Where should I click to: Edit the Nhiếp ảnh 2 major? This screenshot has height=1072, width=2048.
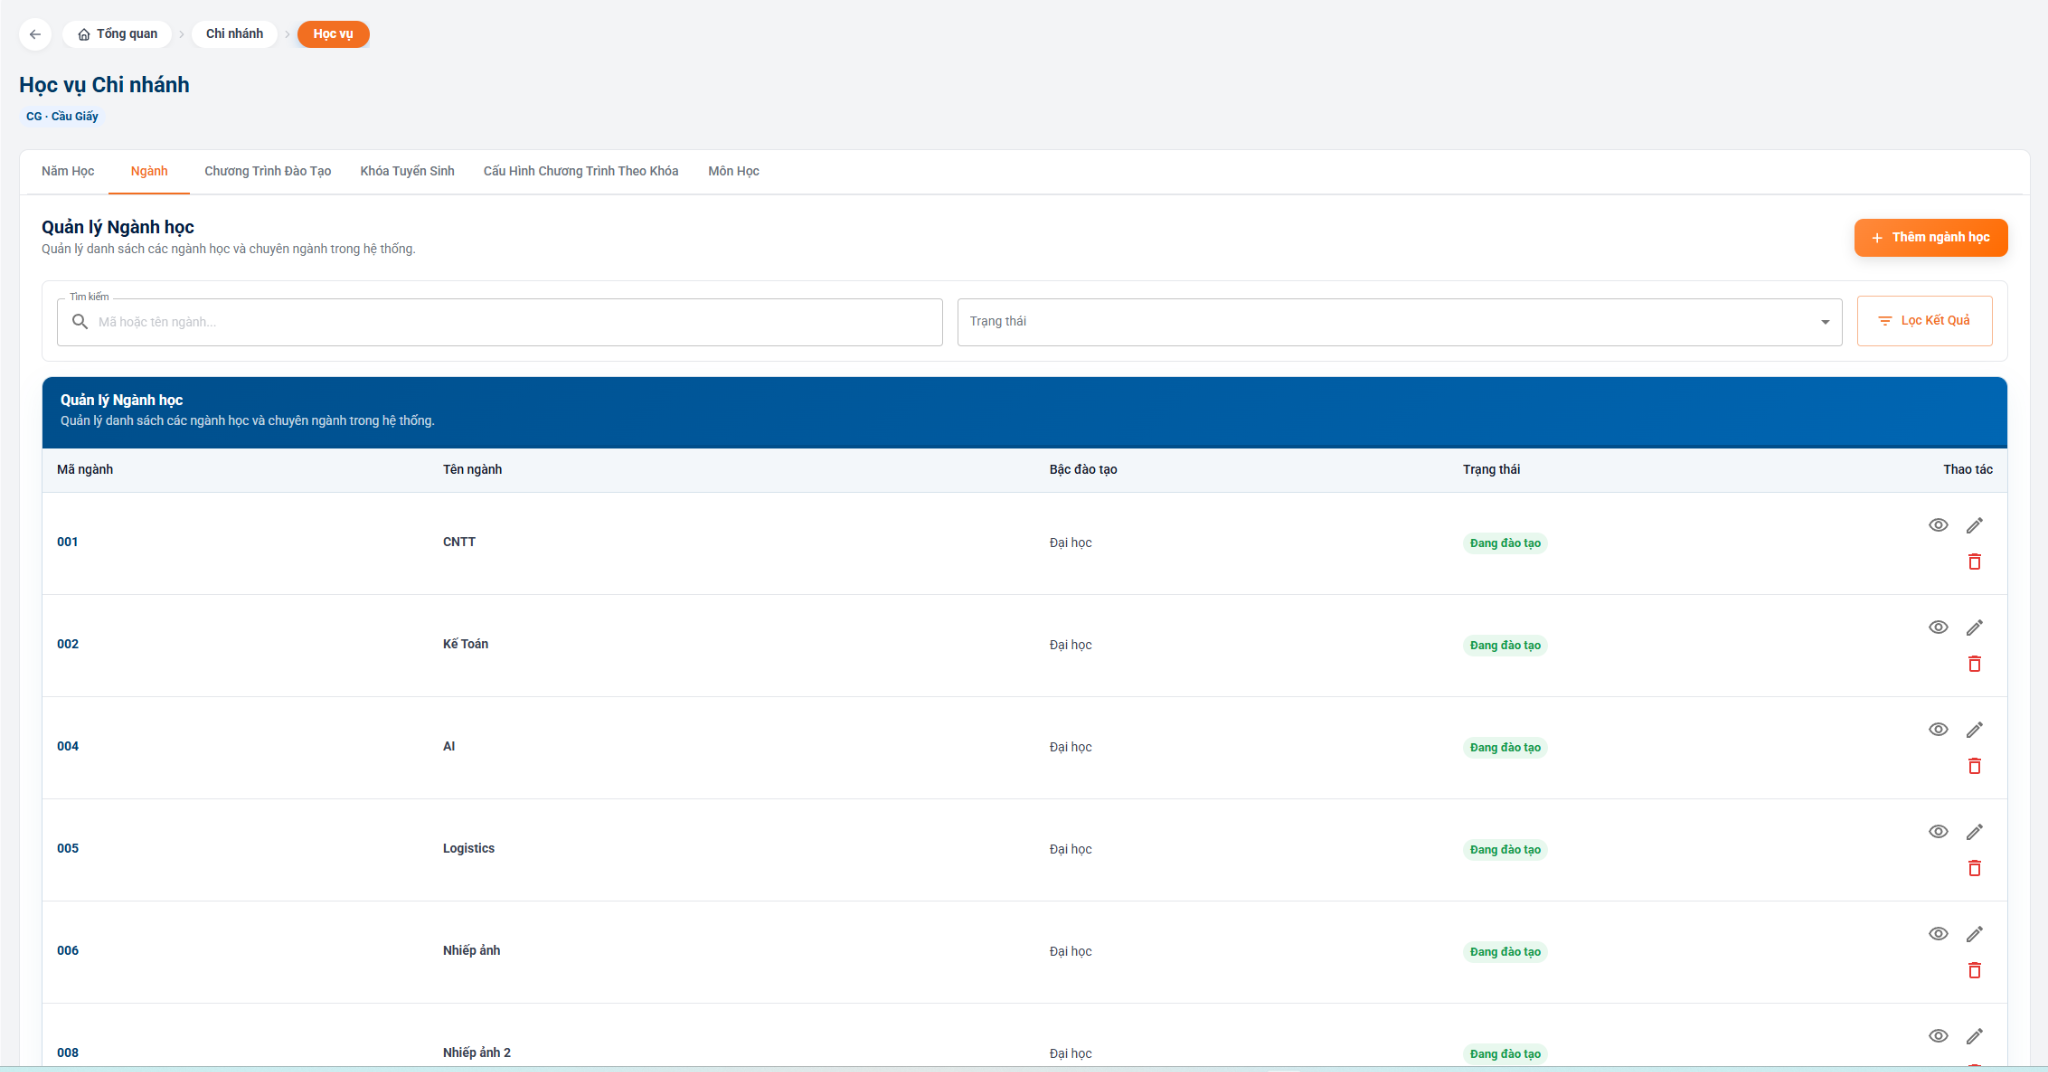coord(1974,1036)
